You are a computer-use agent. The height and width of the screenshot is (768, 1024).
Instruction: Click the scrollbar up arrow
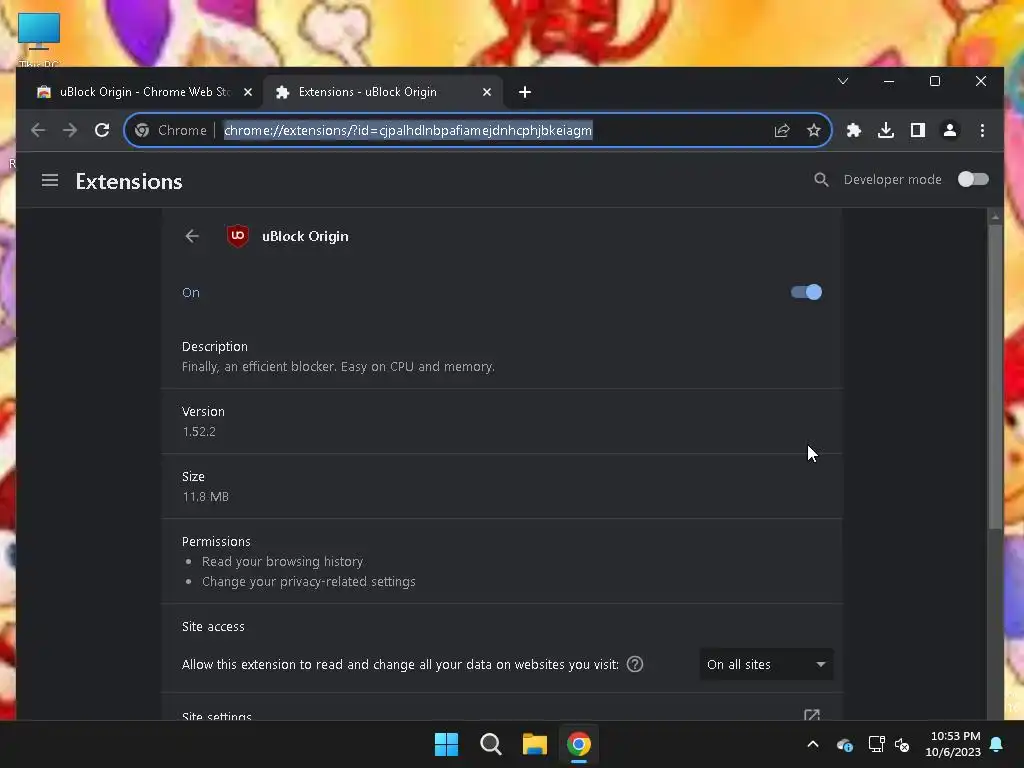pos(995,216)
